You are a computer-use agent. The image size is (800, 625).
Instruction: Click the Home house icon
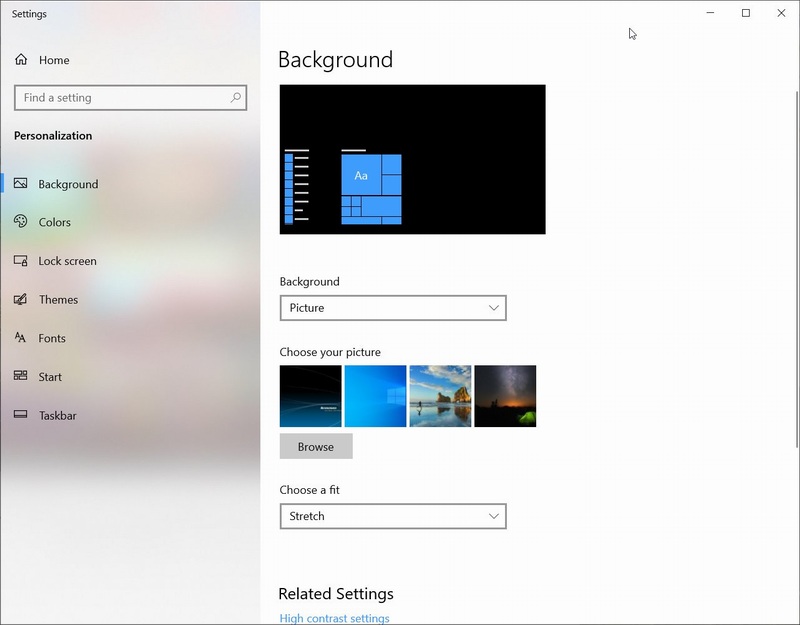21,60
